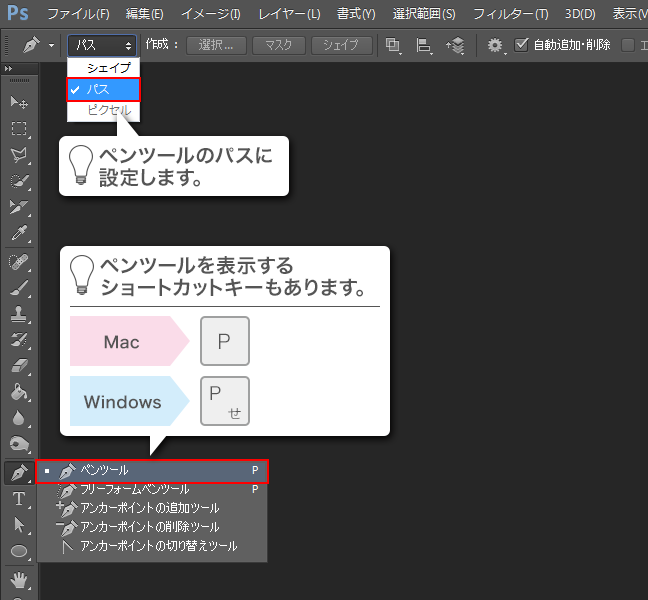Choose the Clone Stamp tool
The width and height of the screenshot is (648, 600).
point(18,314)
